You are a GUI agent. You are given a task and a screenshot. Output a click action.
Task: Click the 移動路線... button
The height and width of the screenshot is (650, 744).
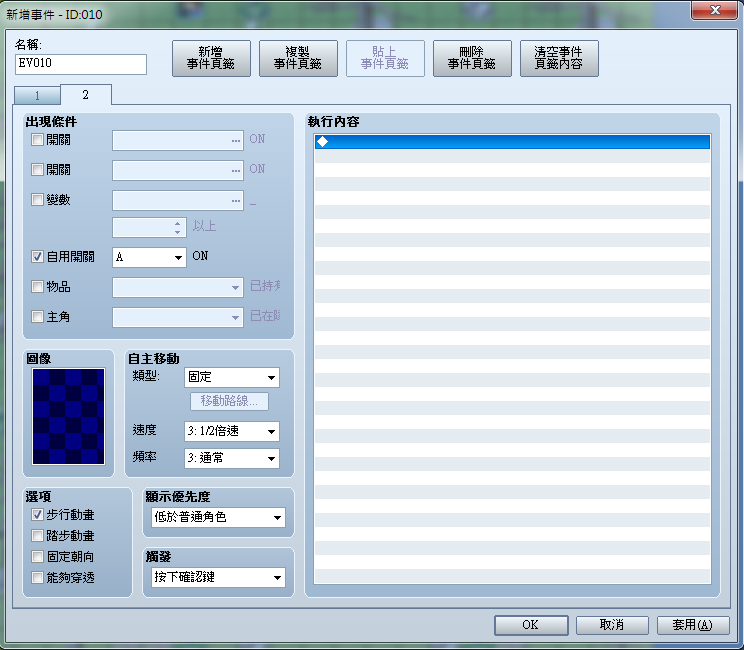tap(229, 401)
